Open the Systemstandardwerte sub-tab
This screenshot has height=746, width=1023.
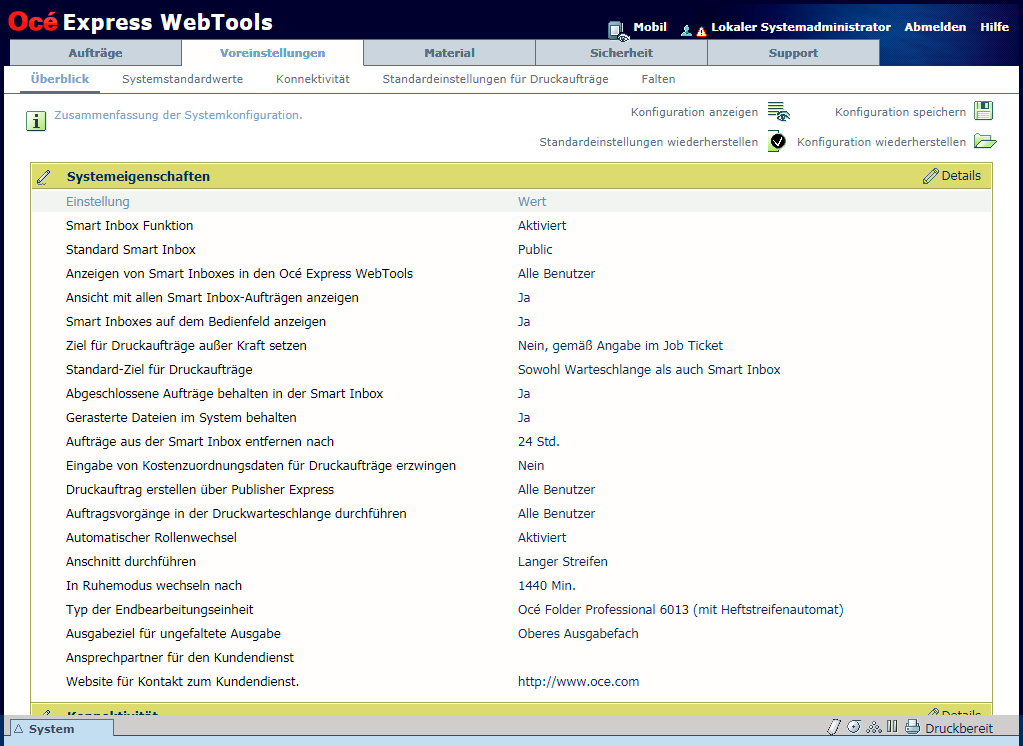pyautogui.click(x=183, y=79)
